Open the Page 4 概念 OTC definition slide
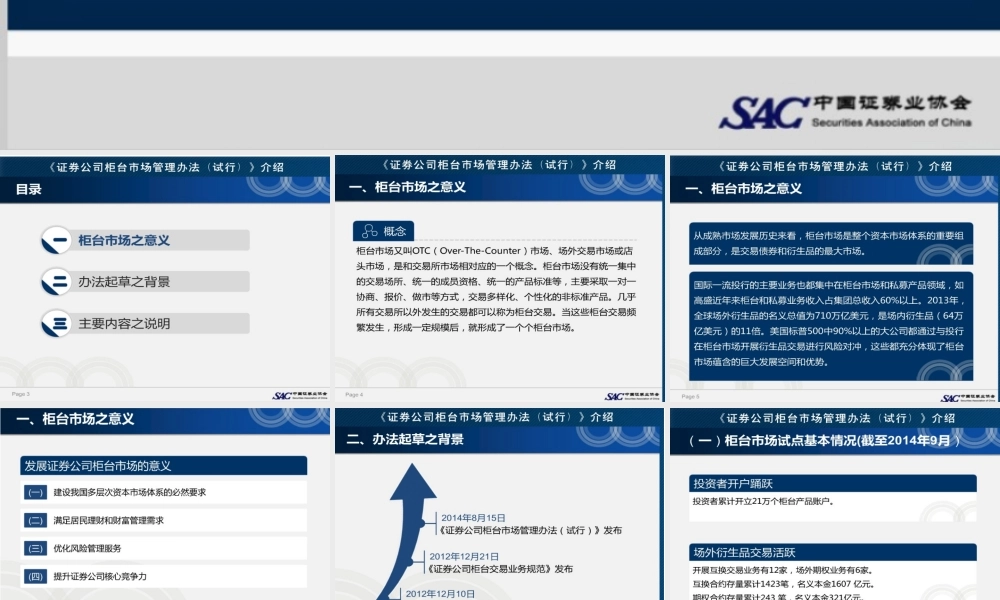The height and width of the screenshot is (600, 1000). tap(499, 279)
